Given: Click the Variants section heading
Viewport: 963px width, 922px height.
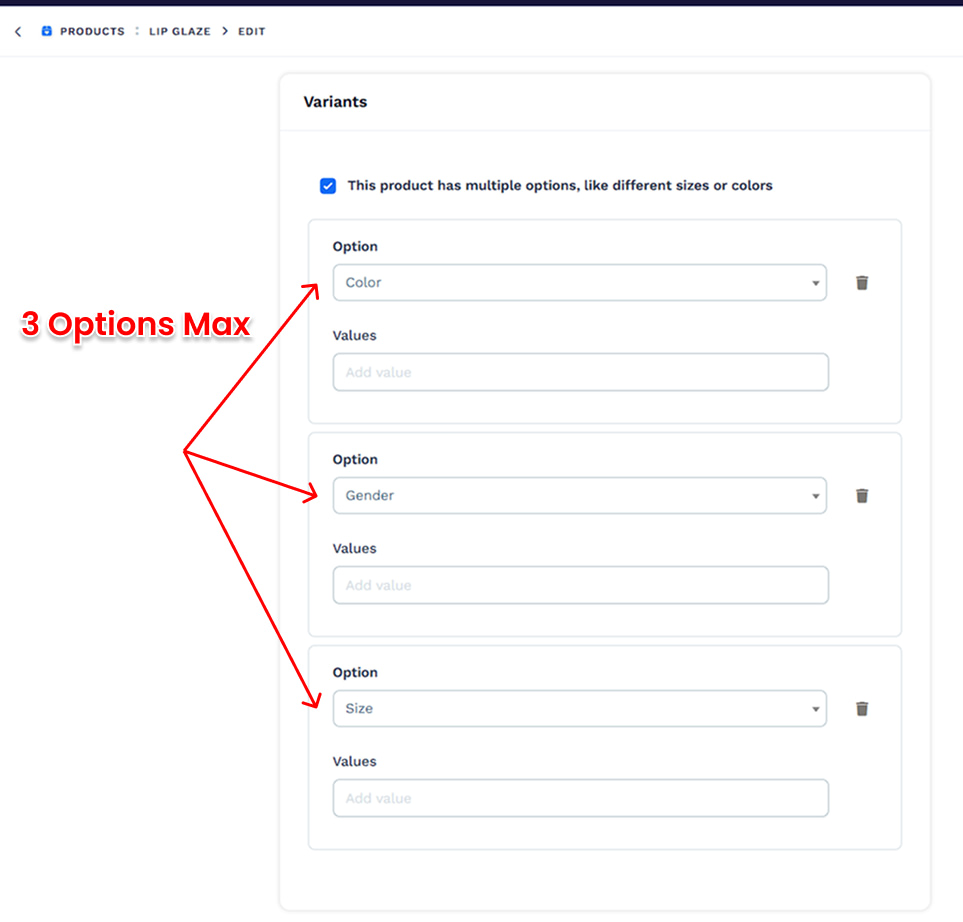Looking at the screenshot, I should point(335,102).
